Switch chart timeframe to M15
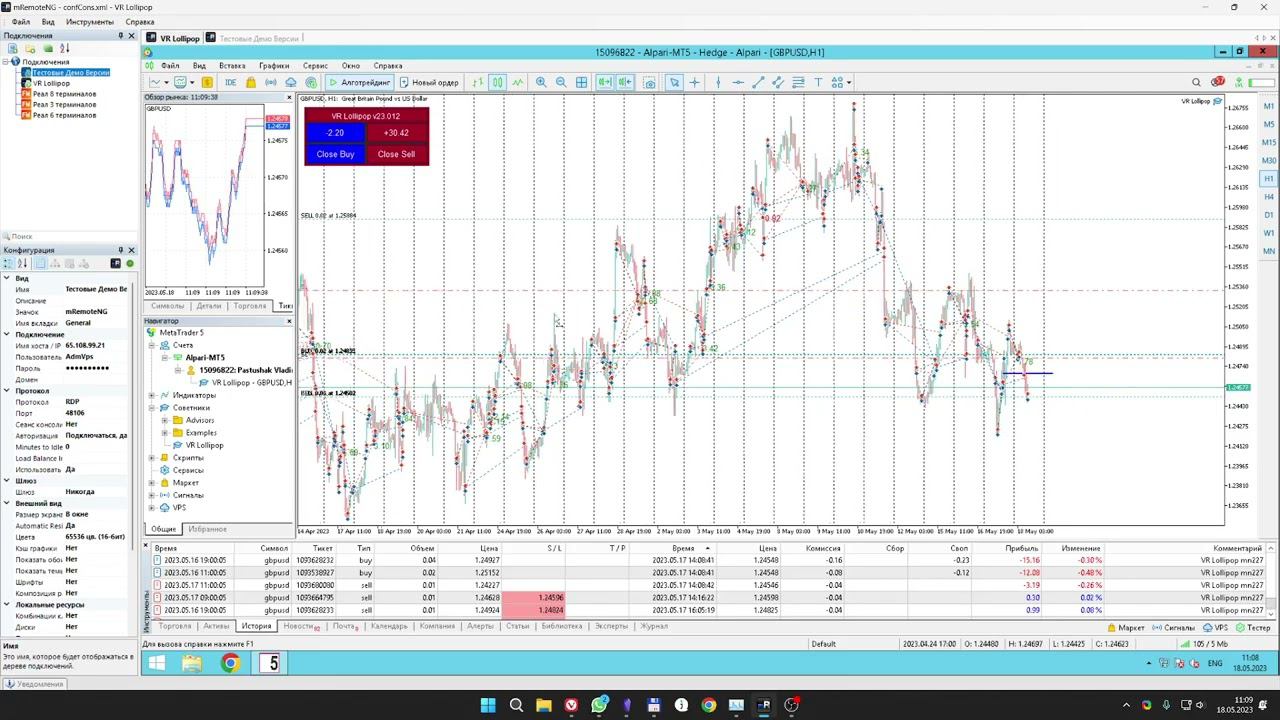The height and width of the screenshot is (720, 1280). [x=1269, y=142]
